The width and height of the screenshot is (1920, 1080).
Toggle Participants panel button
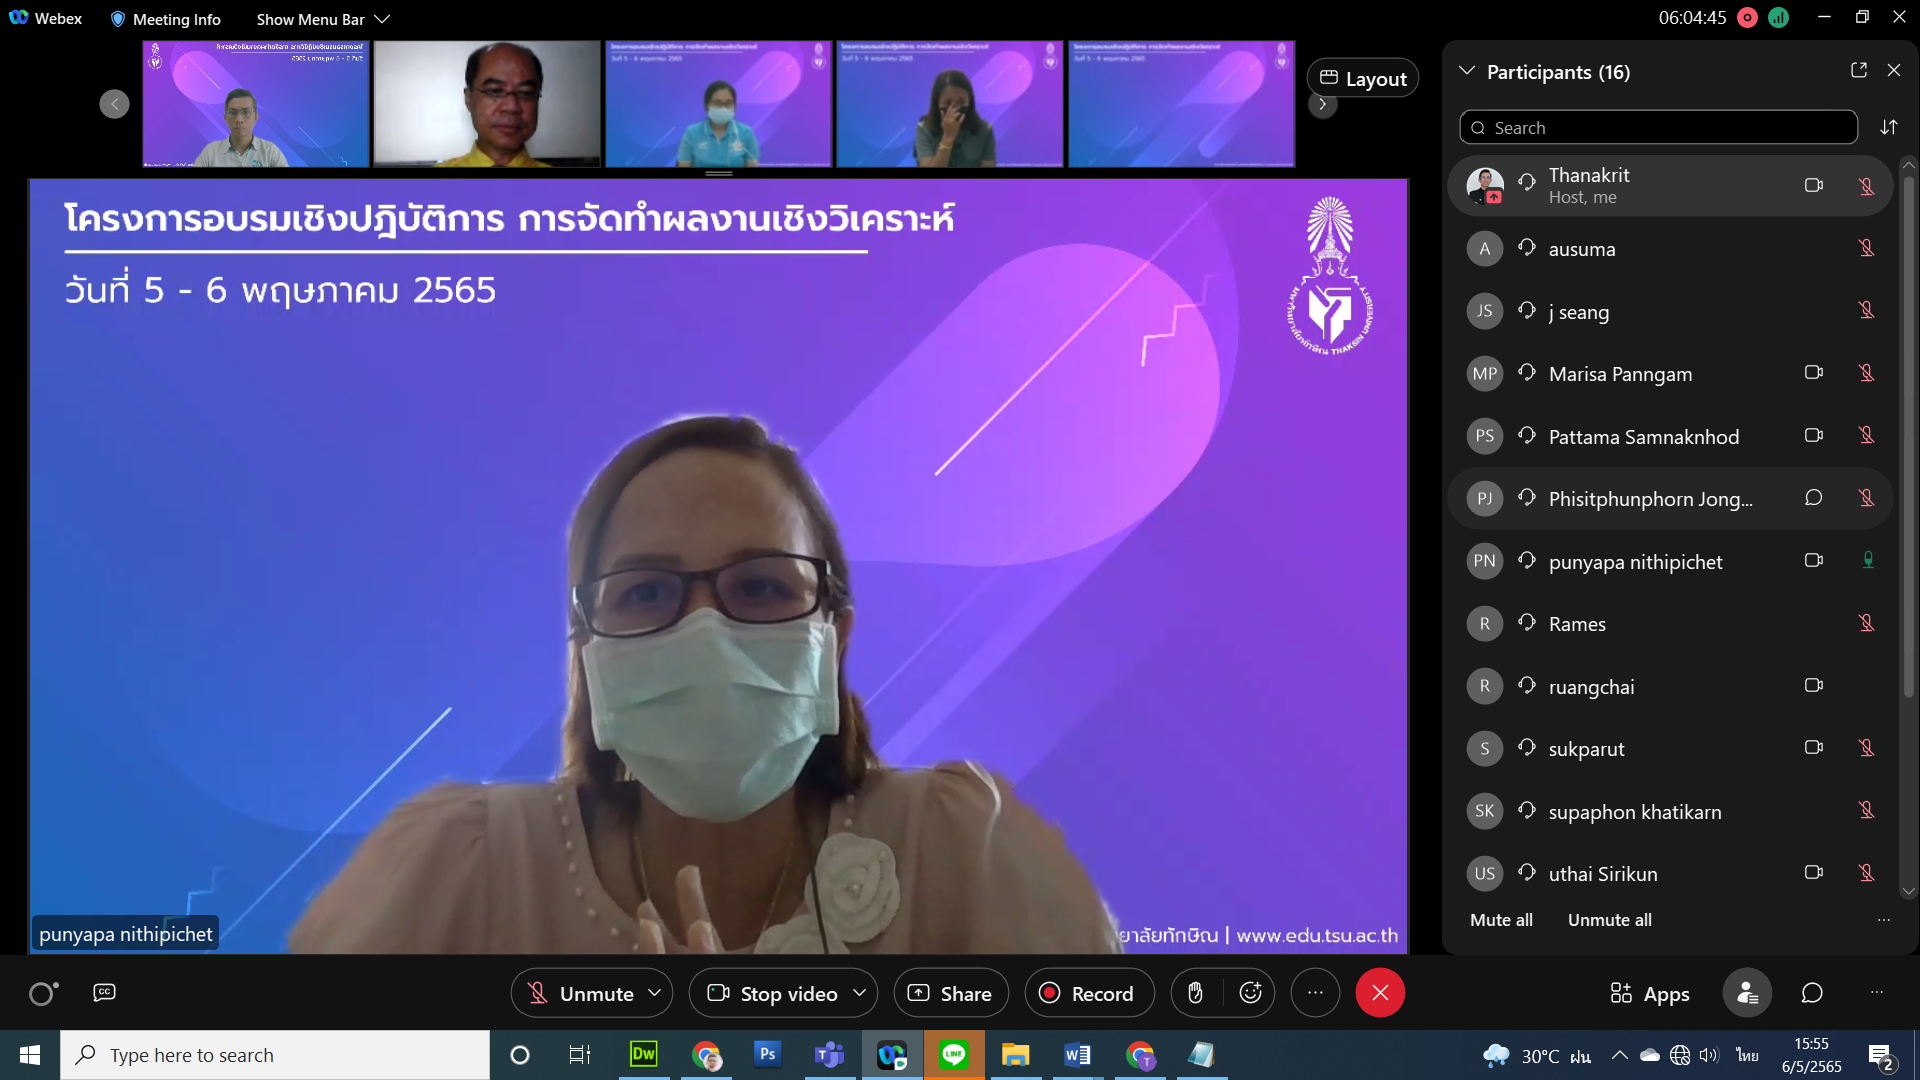click(1747, 993)
